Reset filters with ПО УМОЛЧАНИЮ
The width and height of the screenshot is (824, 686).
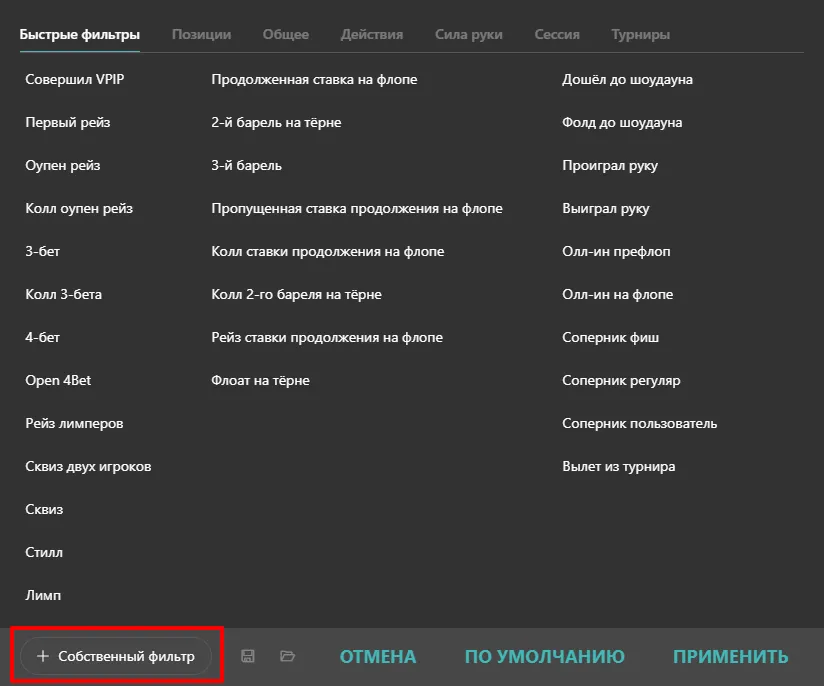(544, 657)
